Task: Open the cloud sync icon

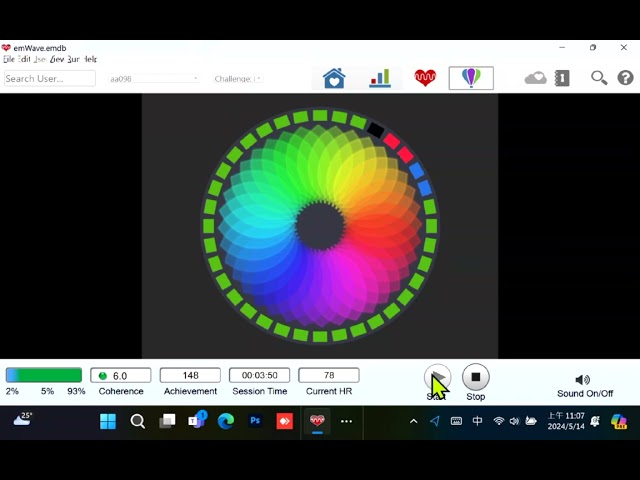Action: pyautogui.click(x=535, y=78)
